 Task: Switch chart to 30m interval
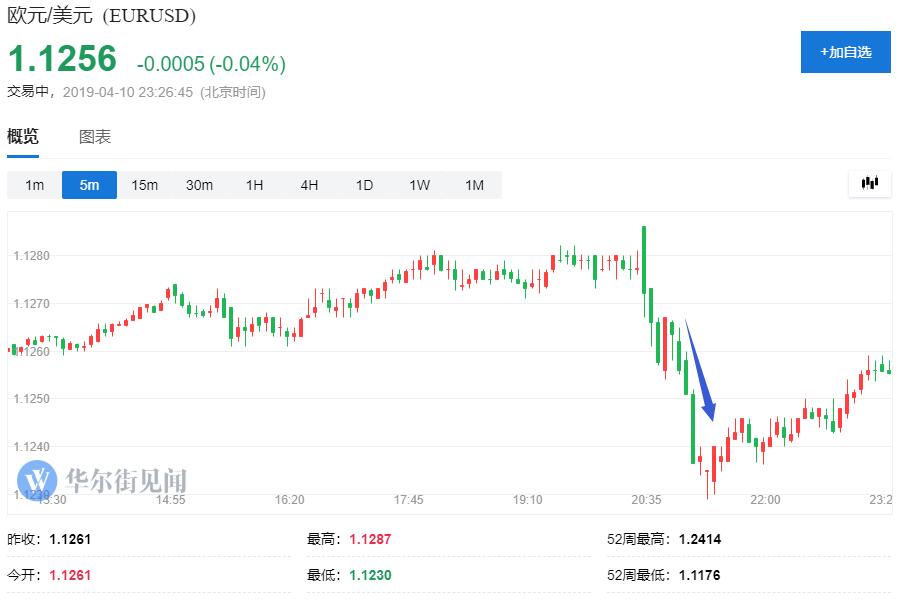[199, 185]
